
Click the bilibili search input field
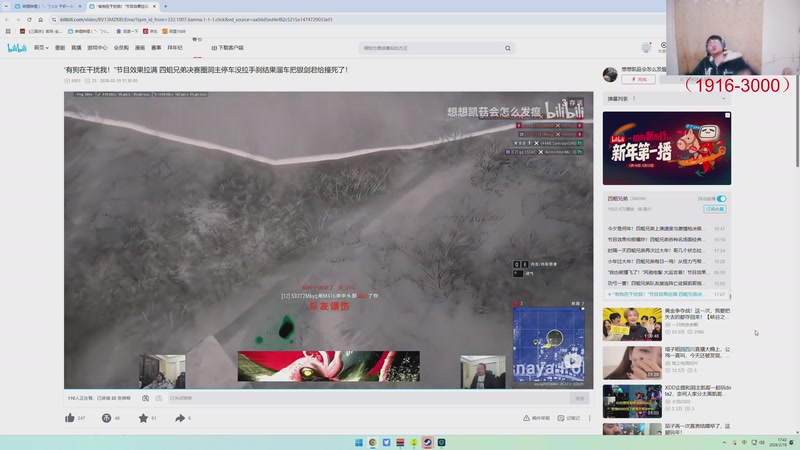(x=431, y=48)
